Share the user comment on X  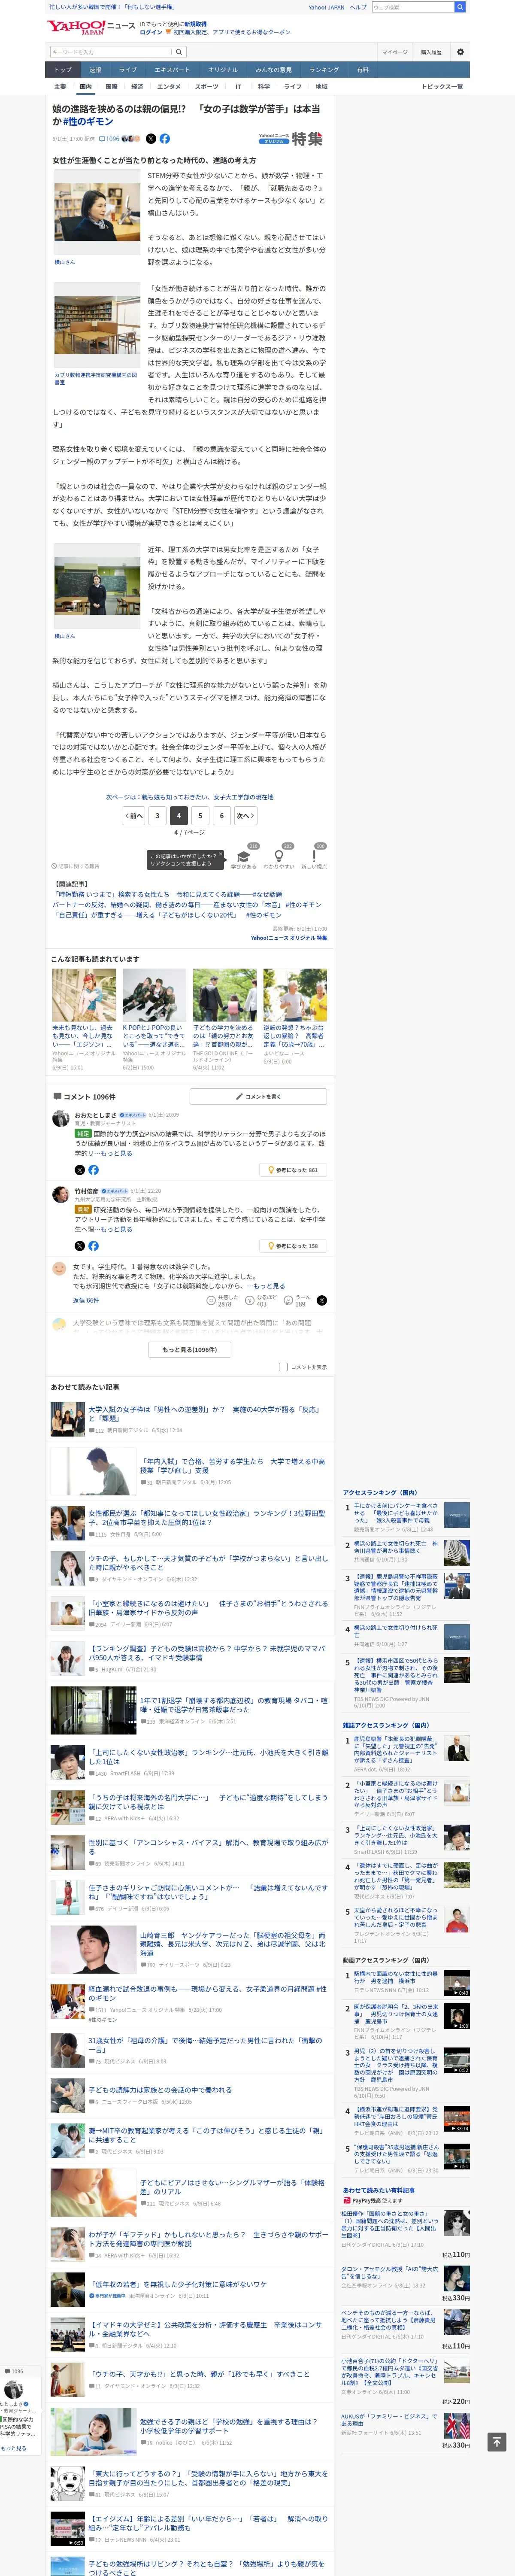point(321,1301)
